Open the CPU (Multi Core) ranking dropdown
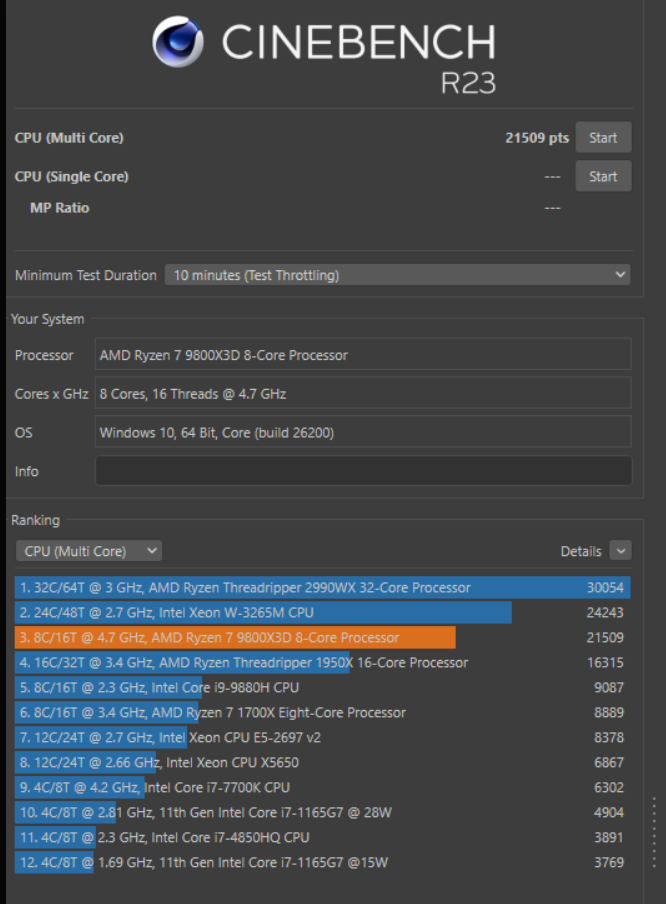Screen dimensions: 666x904 [x=89, y=551]
